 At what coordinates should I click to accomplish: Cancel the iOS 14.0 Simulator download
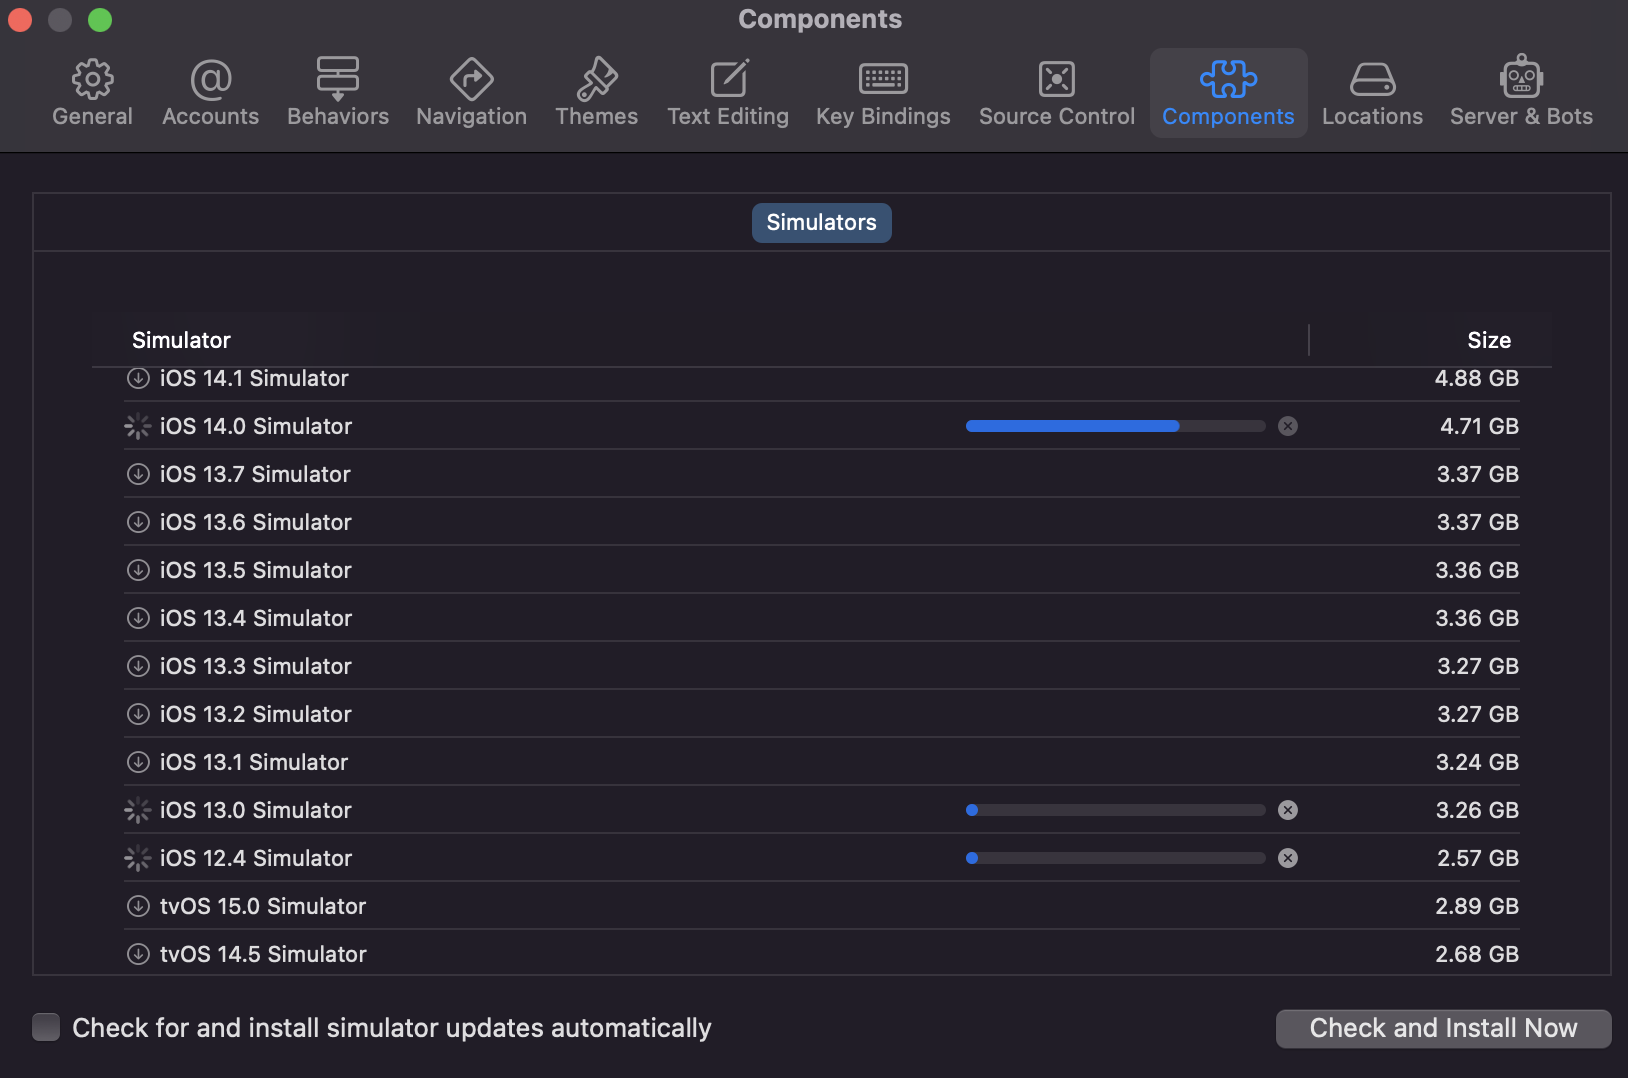[1288, 426]
